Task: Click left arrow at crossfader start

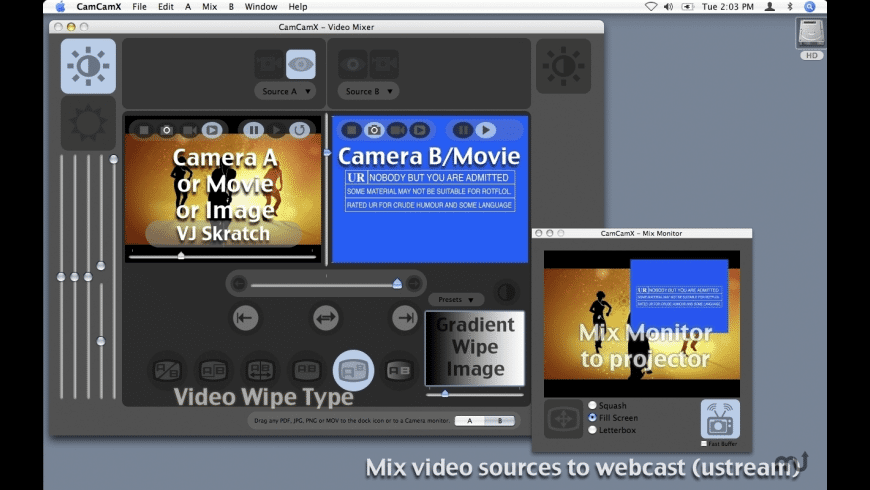Action: (239, 284)
